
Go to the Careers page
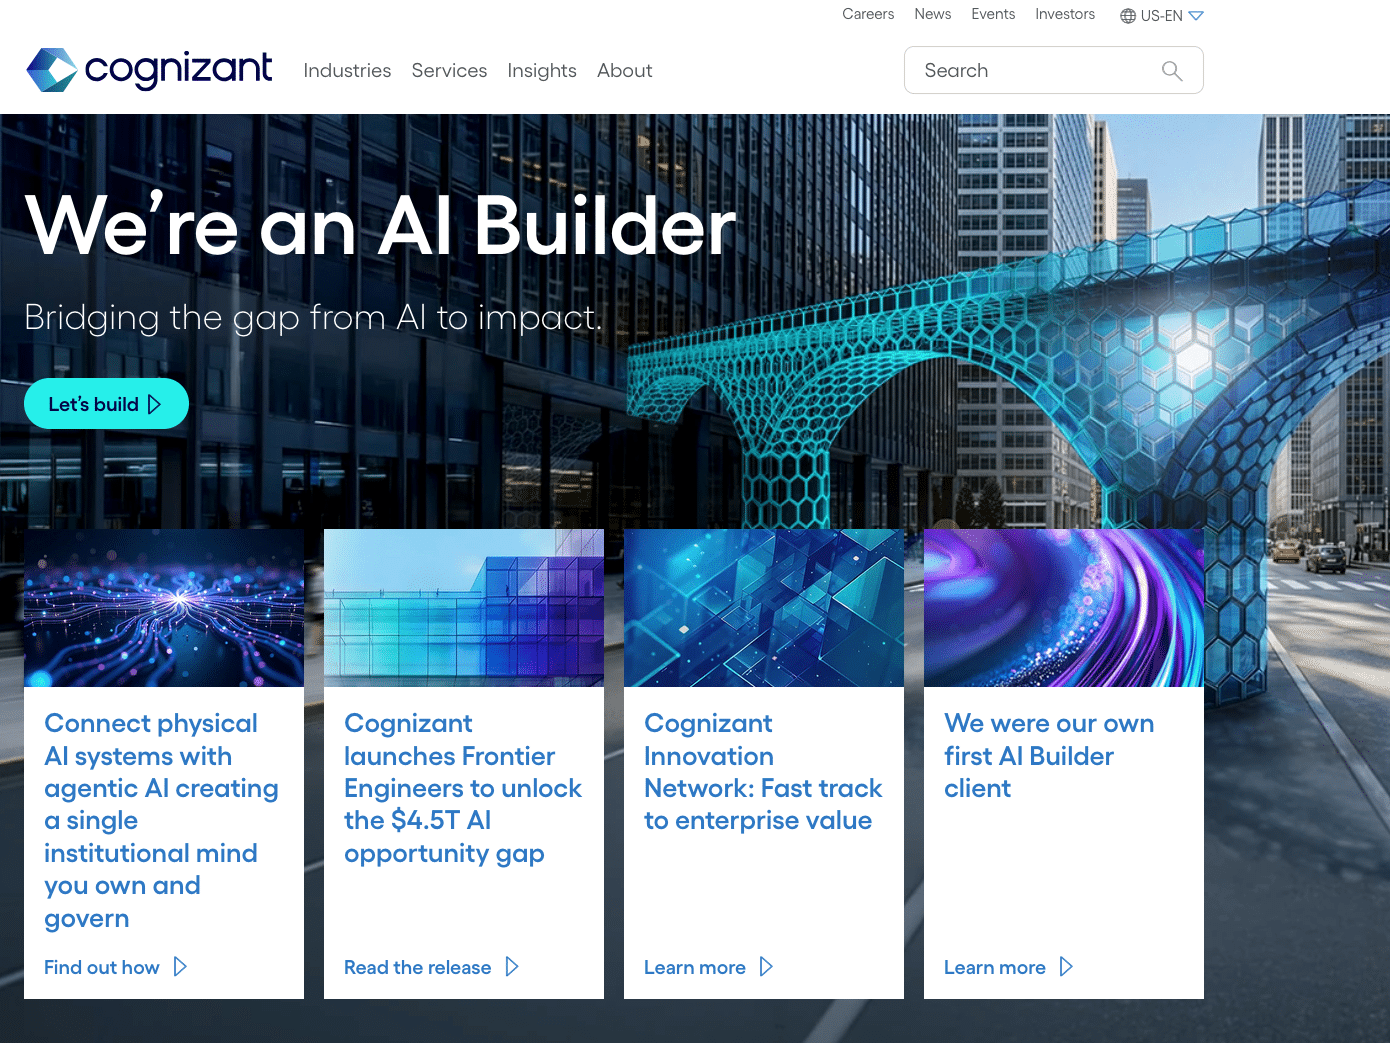tap(868, 14)
